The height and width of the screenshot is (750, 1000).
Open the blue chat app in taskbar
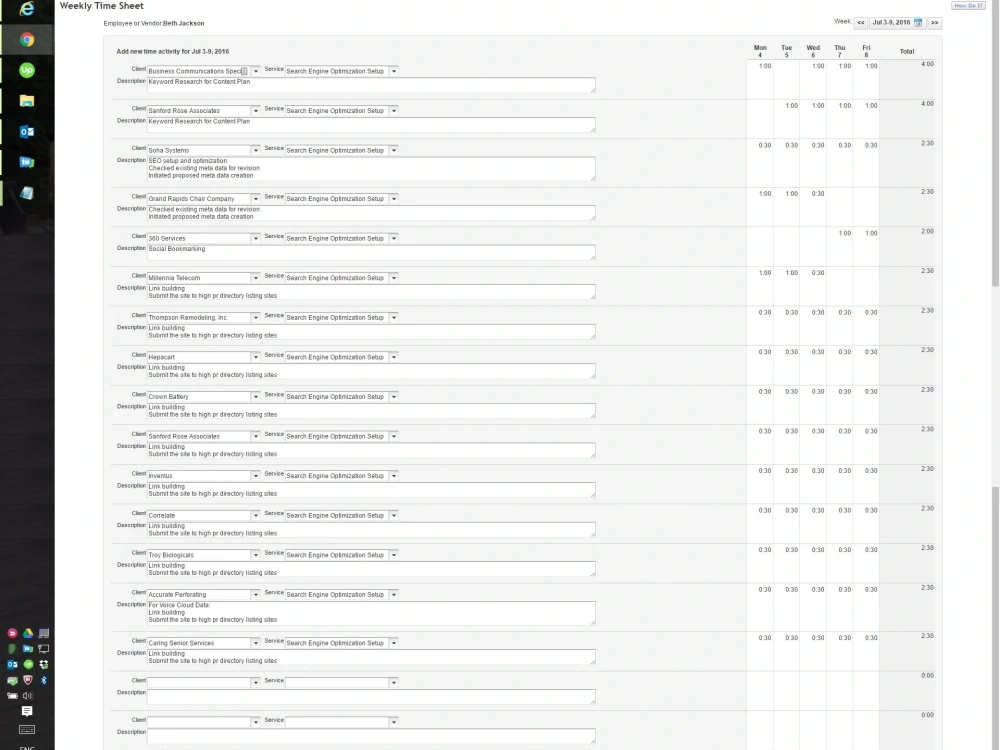click(27, 162)
